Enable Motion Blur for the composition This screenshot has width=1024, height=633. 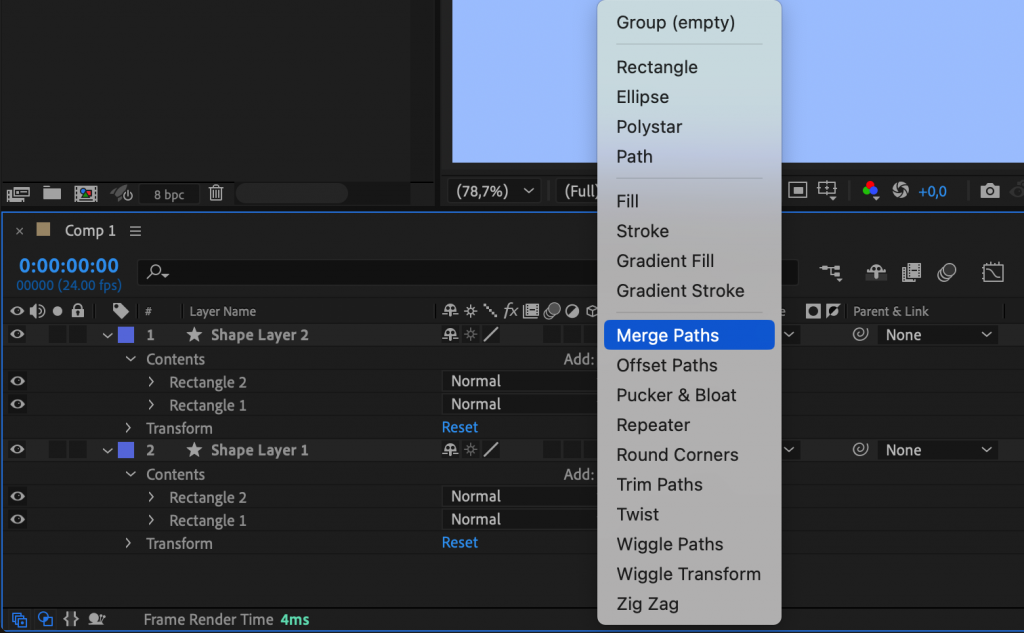point(947,272)
